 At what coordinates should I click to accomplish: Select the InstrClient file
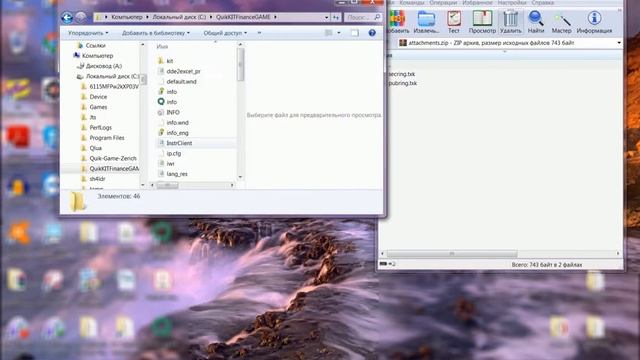(x=179, y=143)
